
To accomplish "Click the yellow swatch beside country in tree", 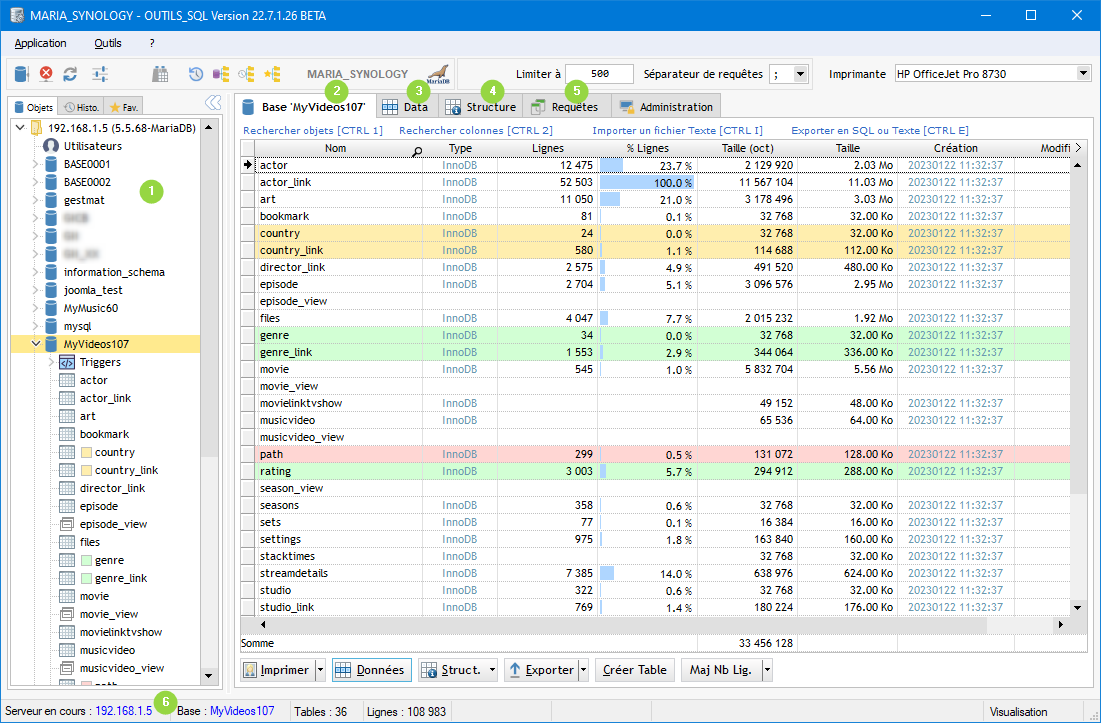I will click(86, 452).
